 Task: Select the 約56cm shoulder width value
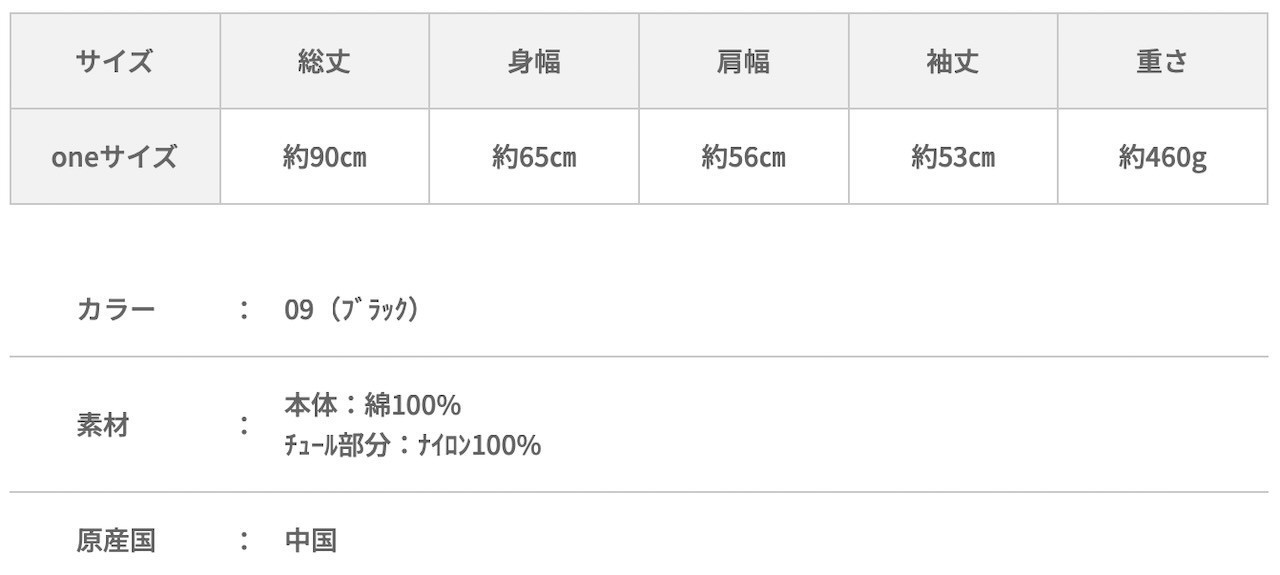pyautogui.click(x=743, y=157)
